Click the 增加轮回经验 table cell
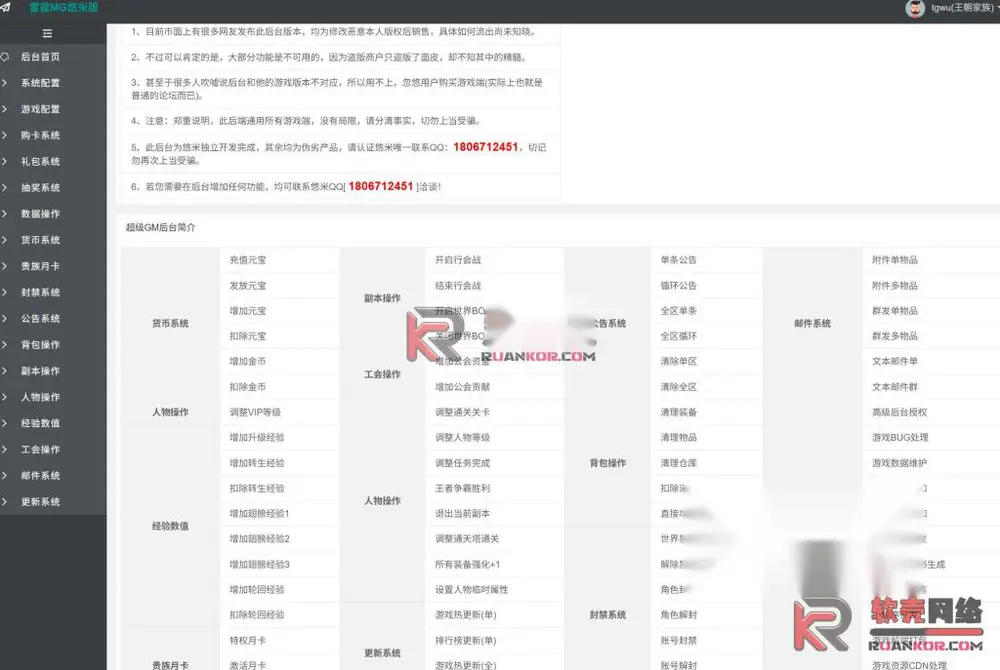This screenshot has width=1000, height=670. pos(279,590)
